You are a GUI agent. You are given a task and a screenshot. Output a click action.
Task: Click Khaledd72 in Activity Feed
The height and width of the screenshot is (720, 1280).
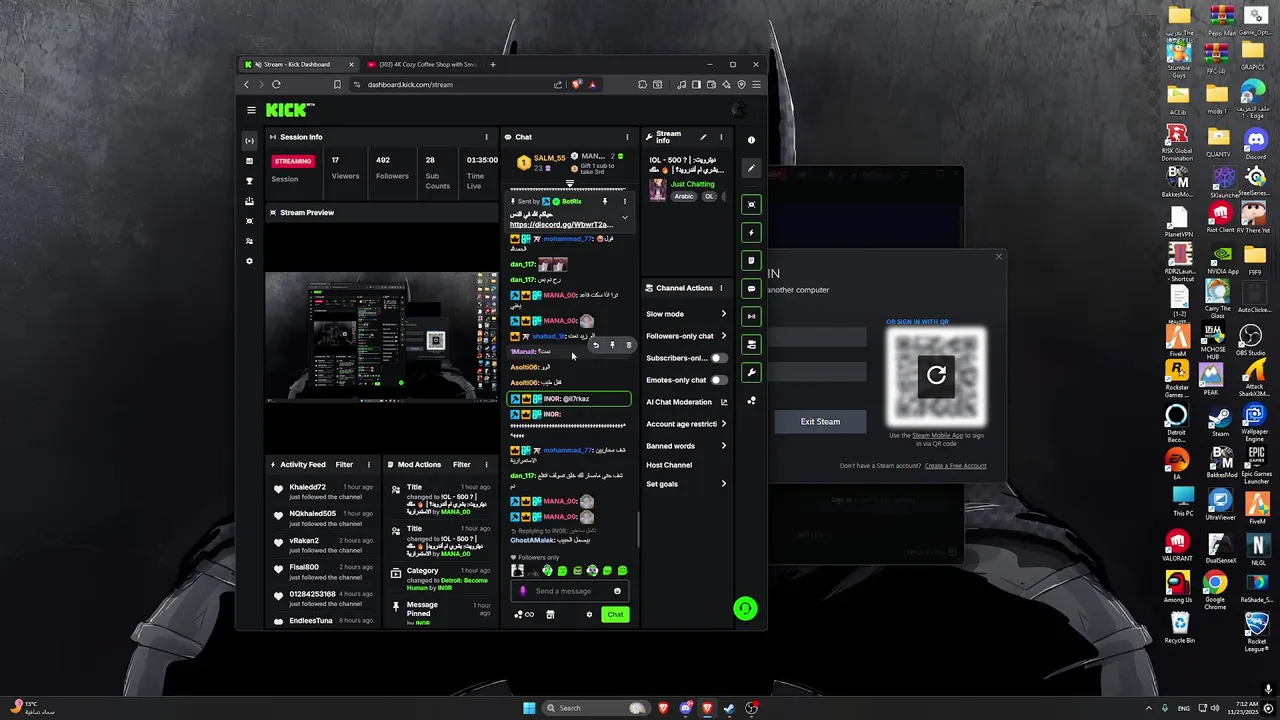[307, 487]
